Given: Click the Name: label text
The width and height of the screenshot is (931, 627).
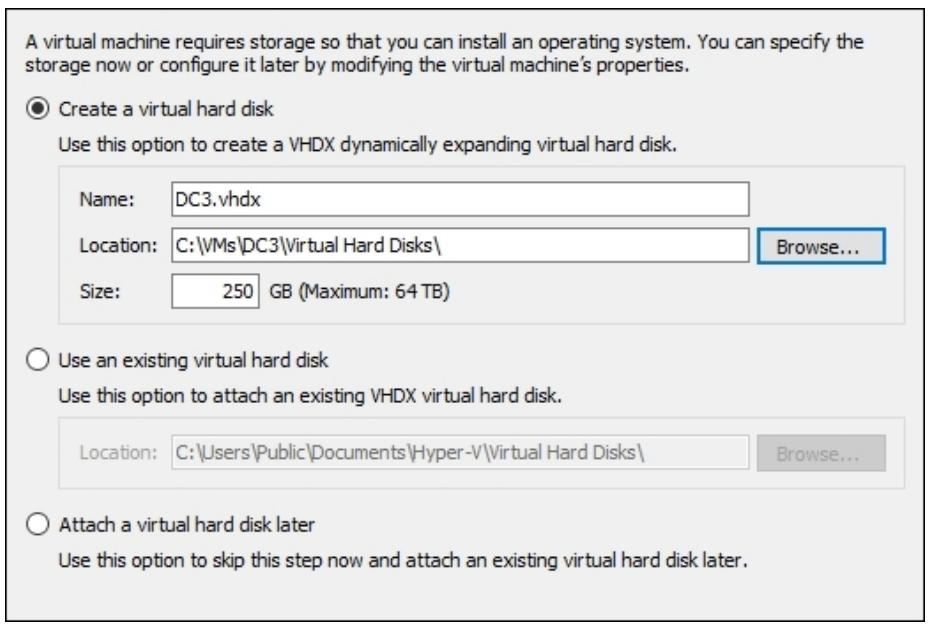Looking at the screenshot, I should tap(107, 200).
